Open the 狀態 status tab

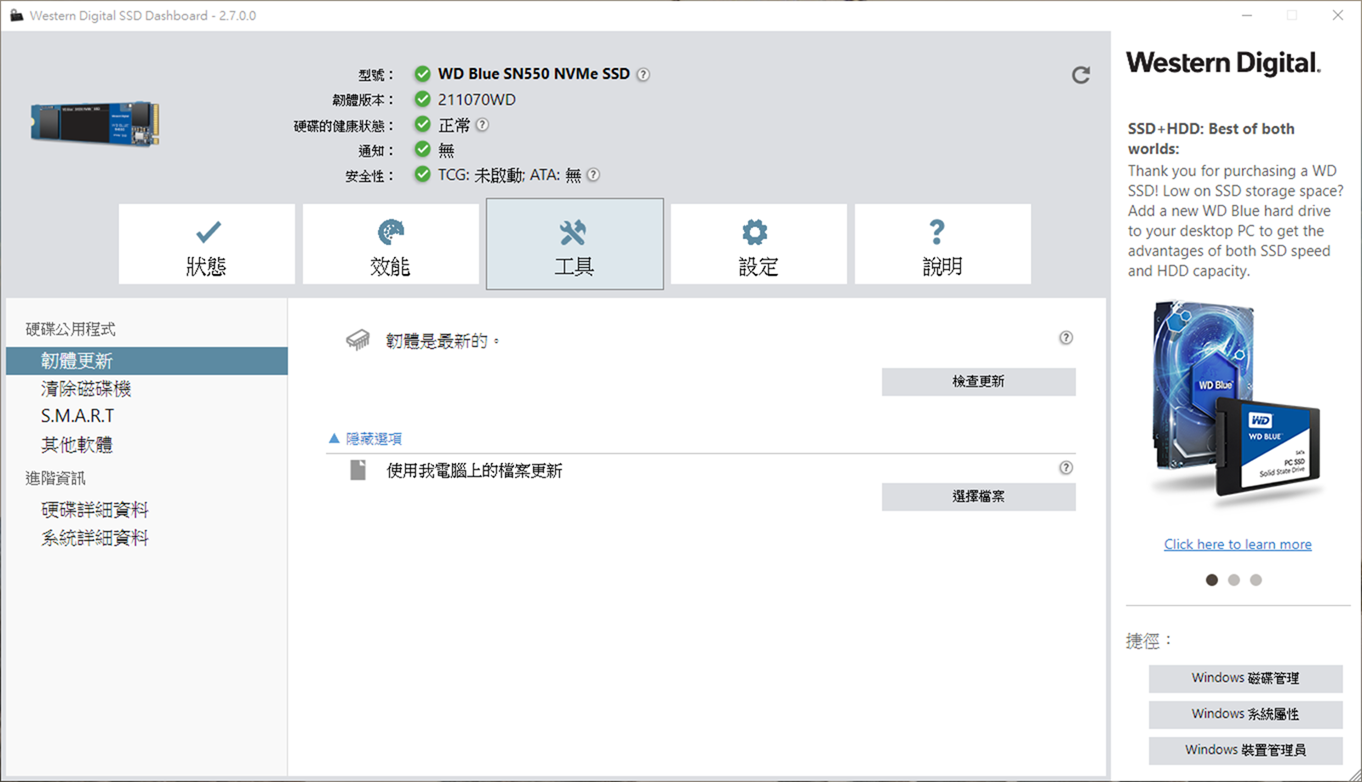(207, 245)
